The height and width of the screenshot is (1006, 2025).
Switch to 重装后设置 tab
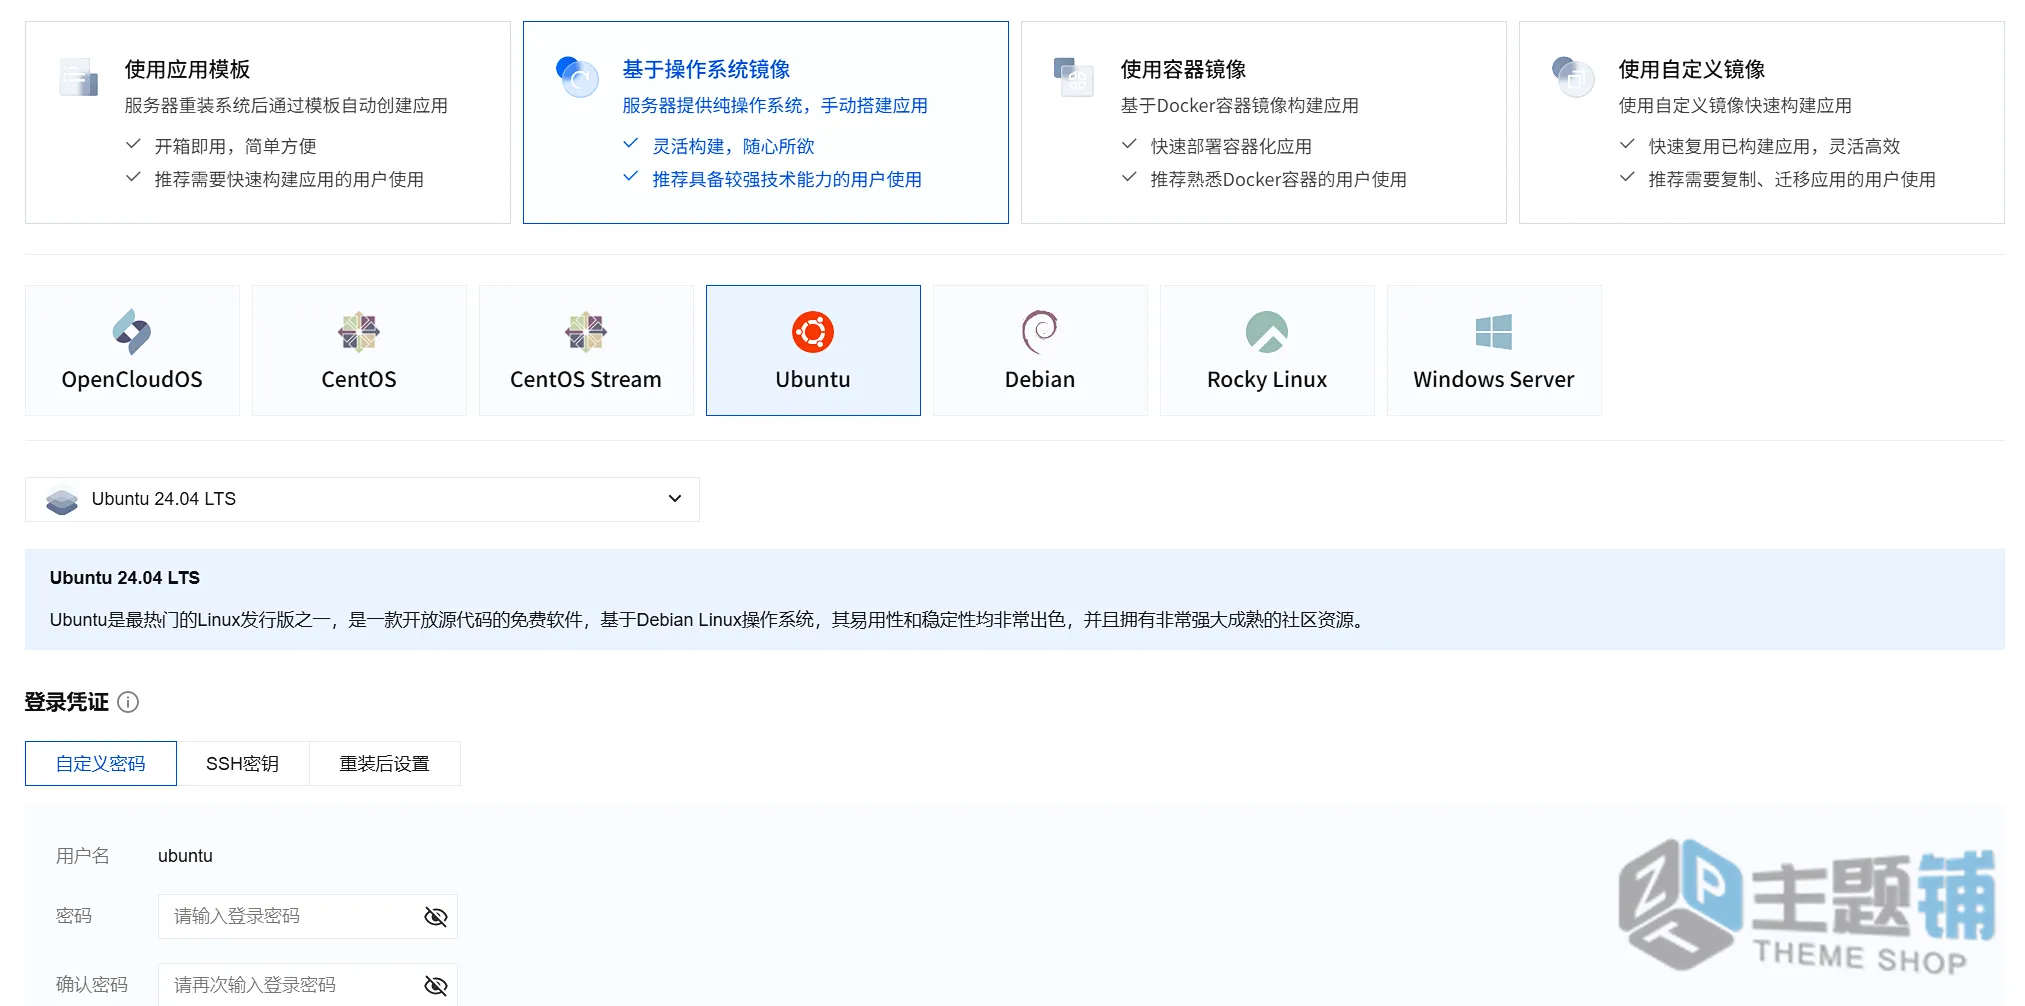(x=385, y=763)
